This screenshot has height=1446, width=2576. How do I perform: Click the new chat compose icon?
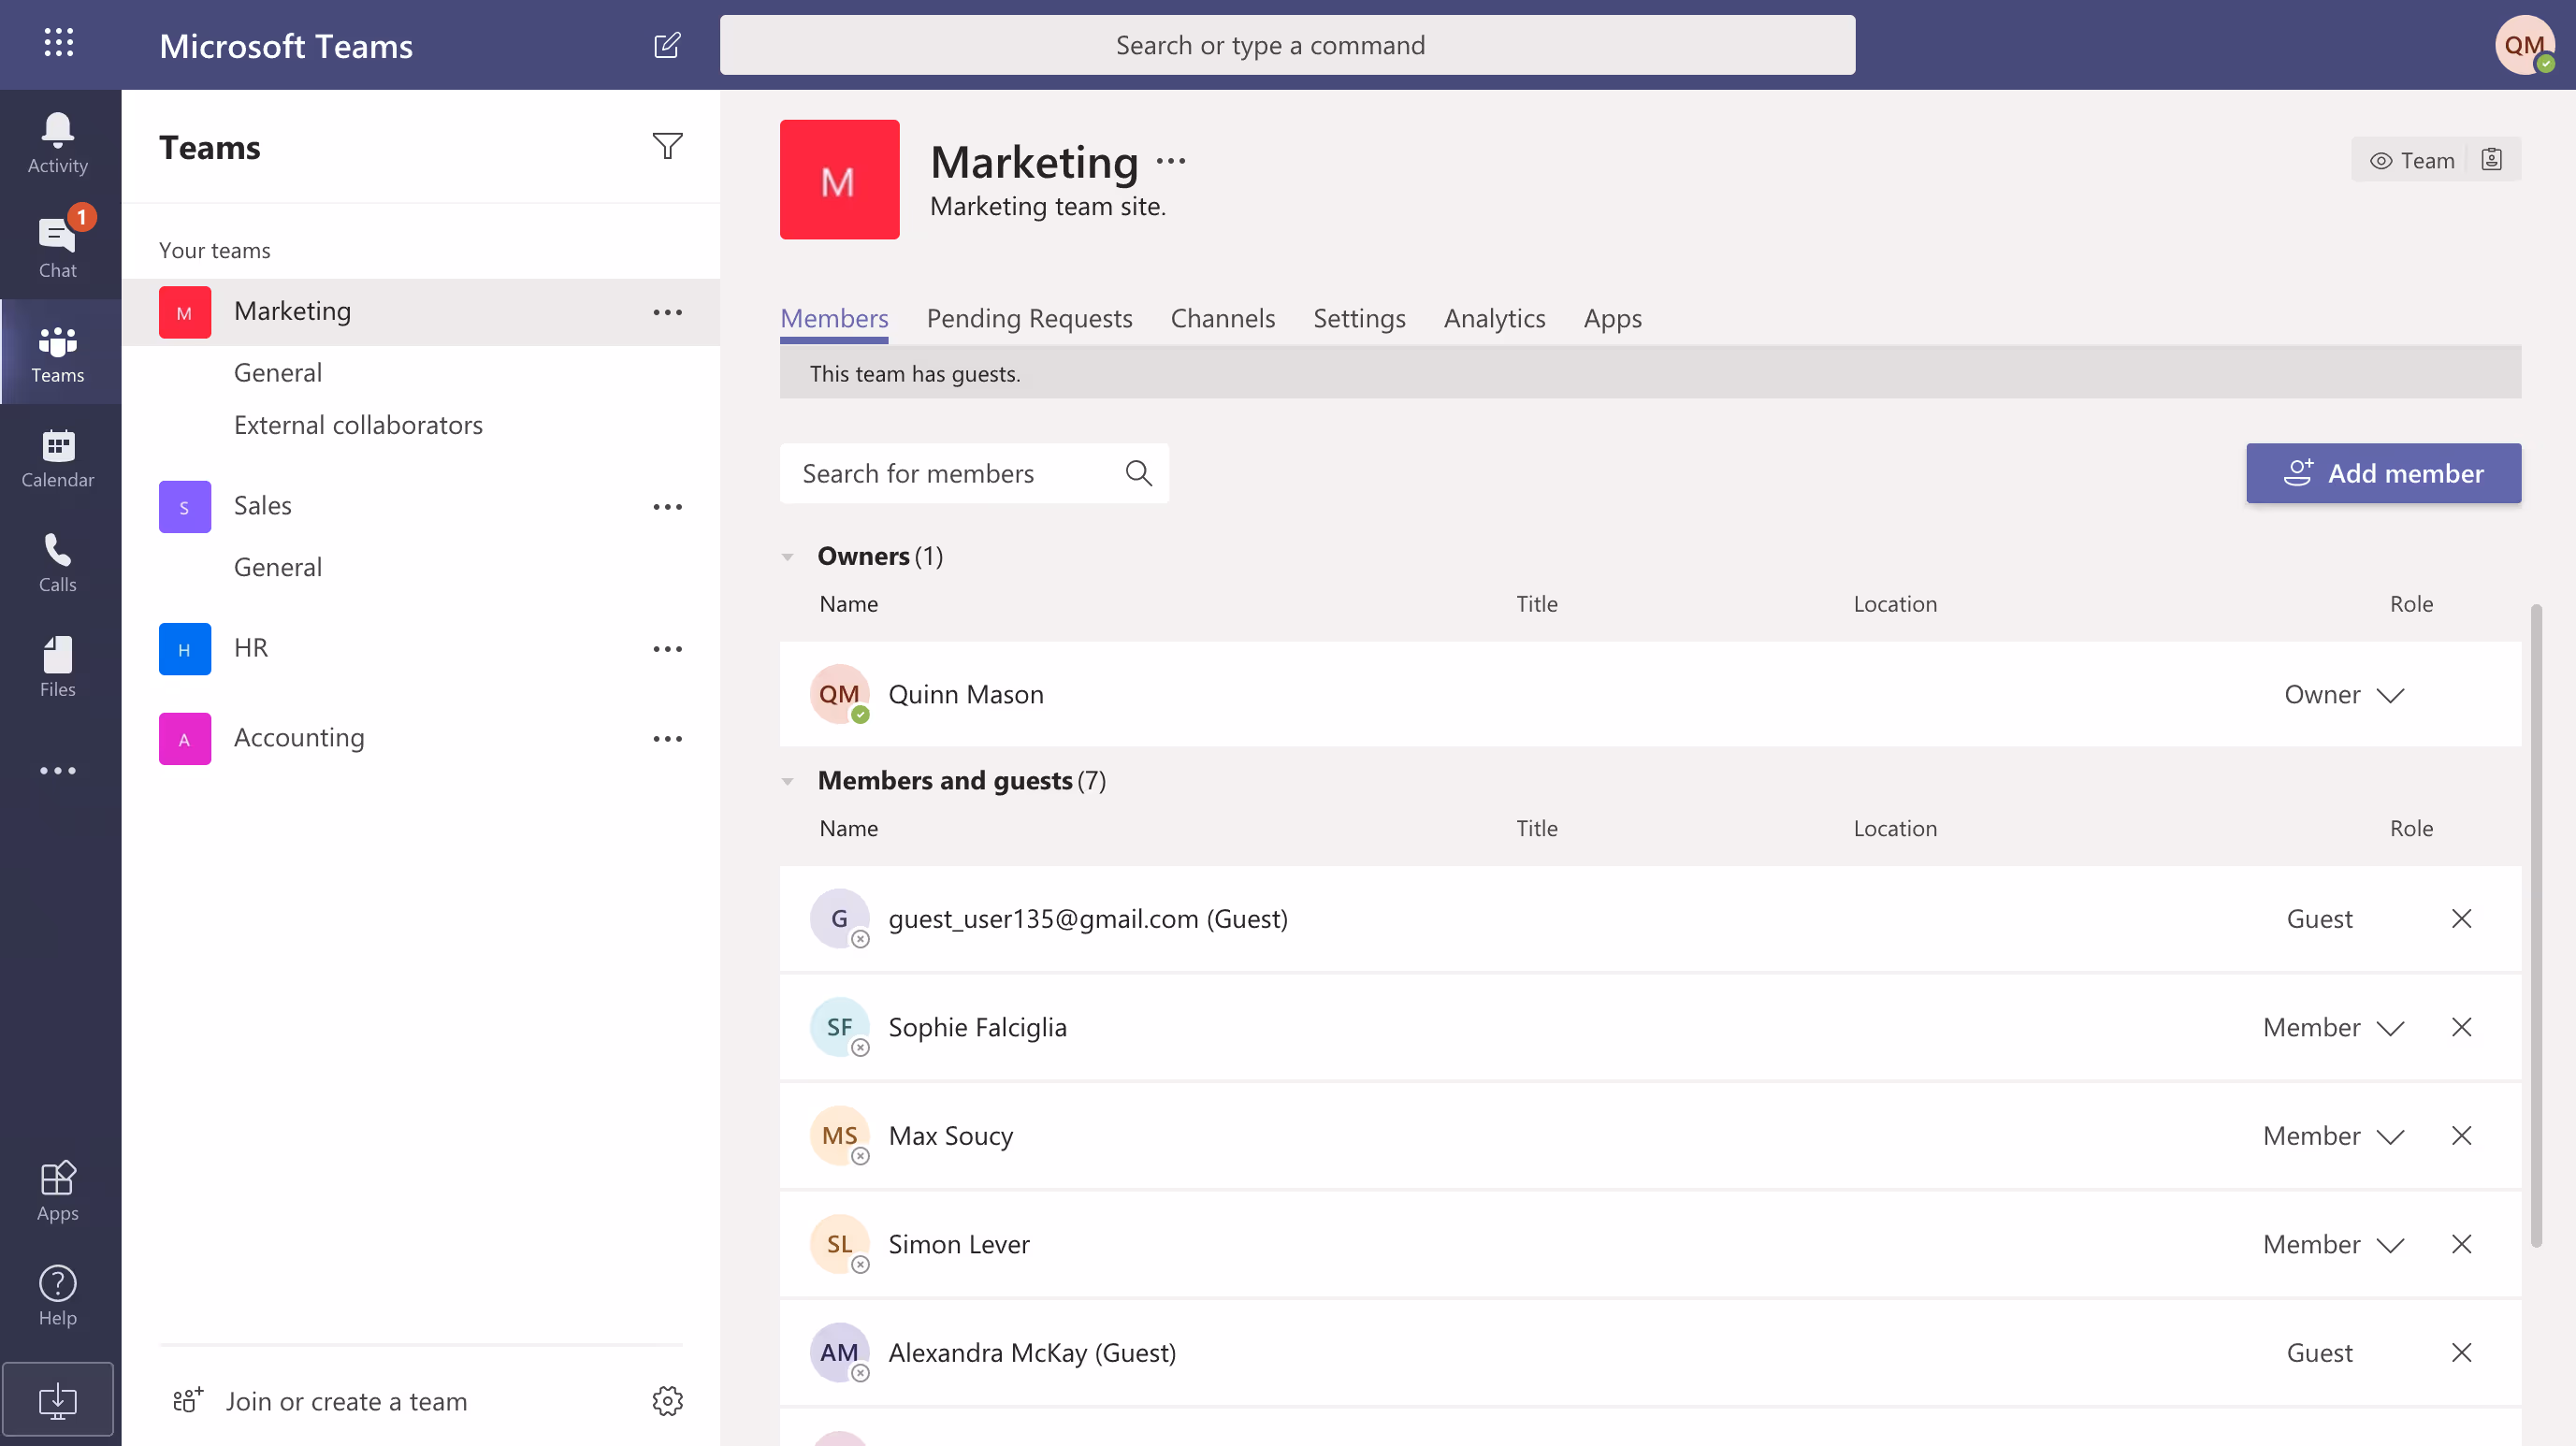pyautogui.click(x=667, y=45)
